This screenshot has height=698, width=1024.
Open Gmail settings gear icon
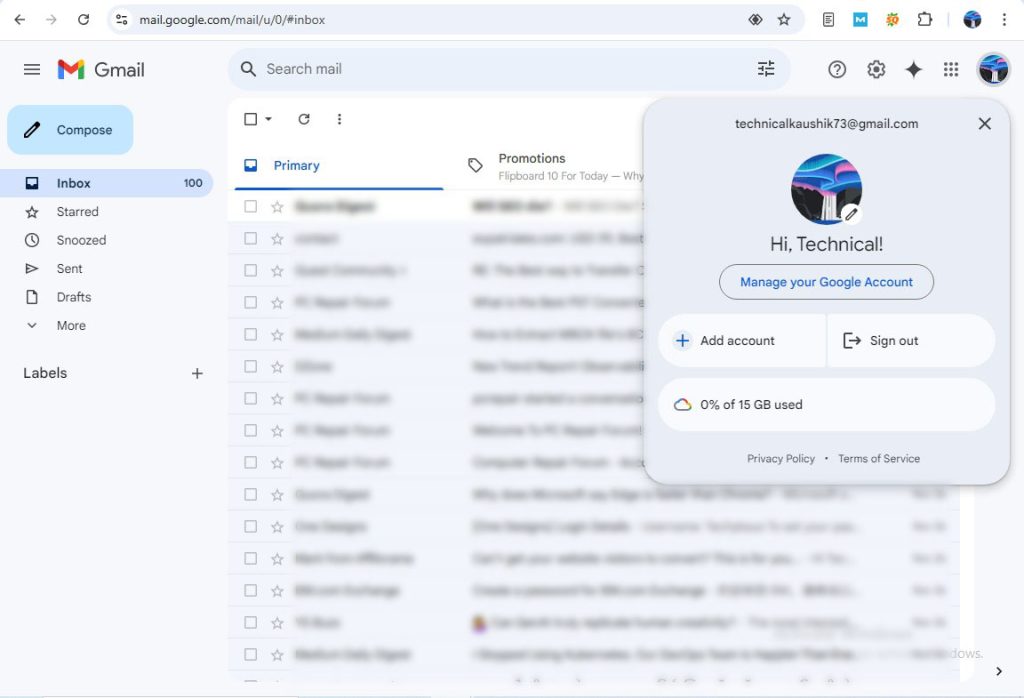tap(876, 69)
